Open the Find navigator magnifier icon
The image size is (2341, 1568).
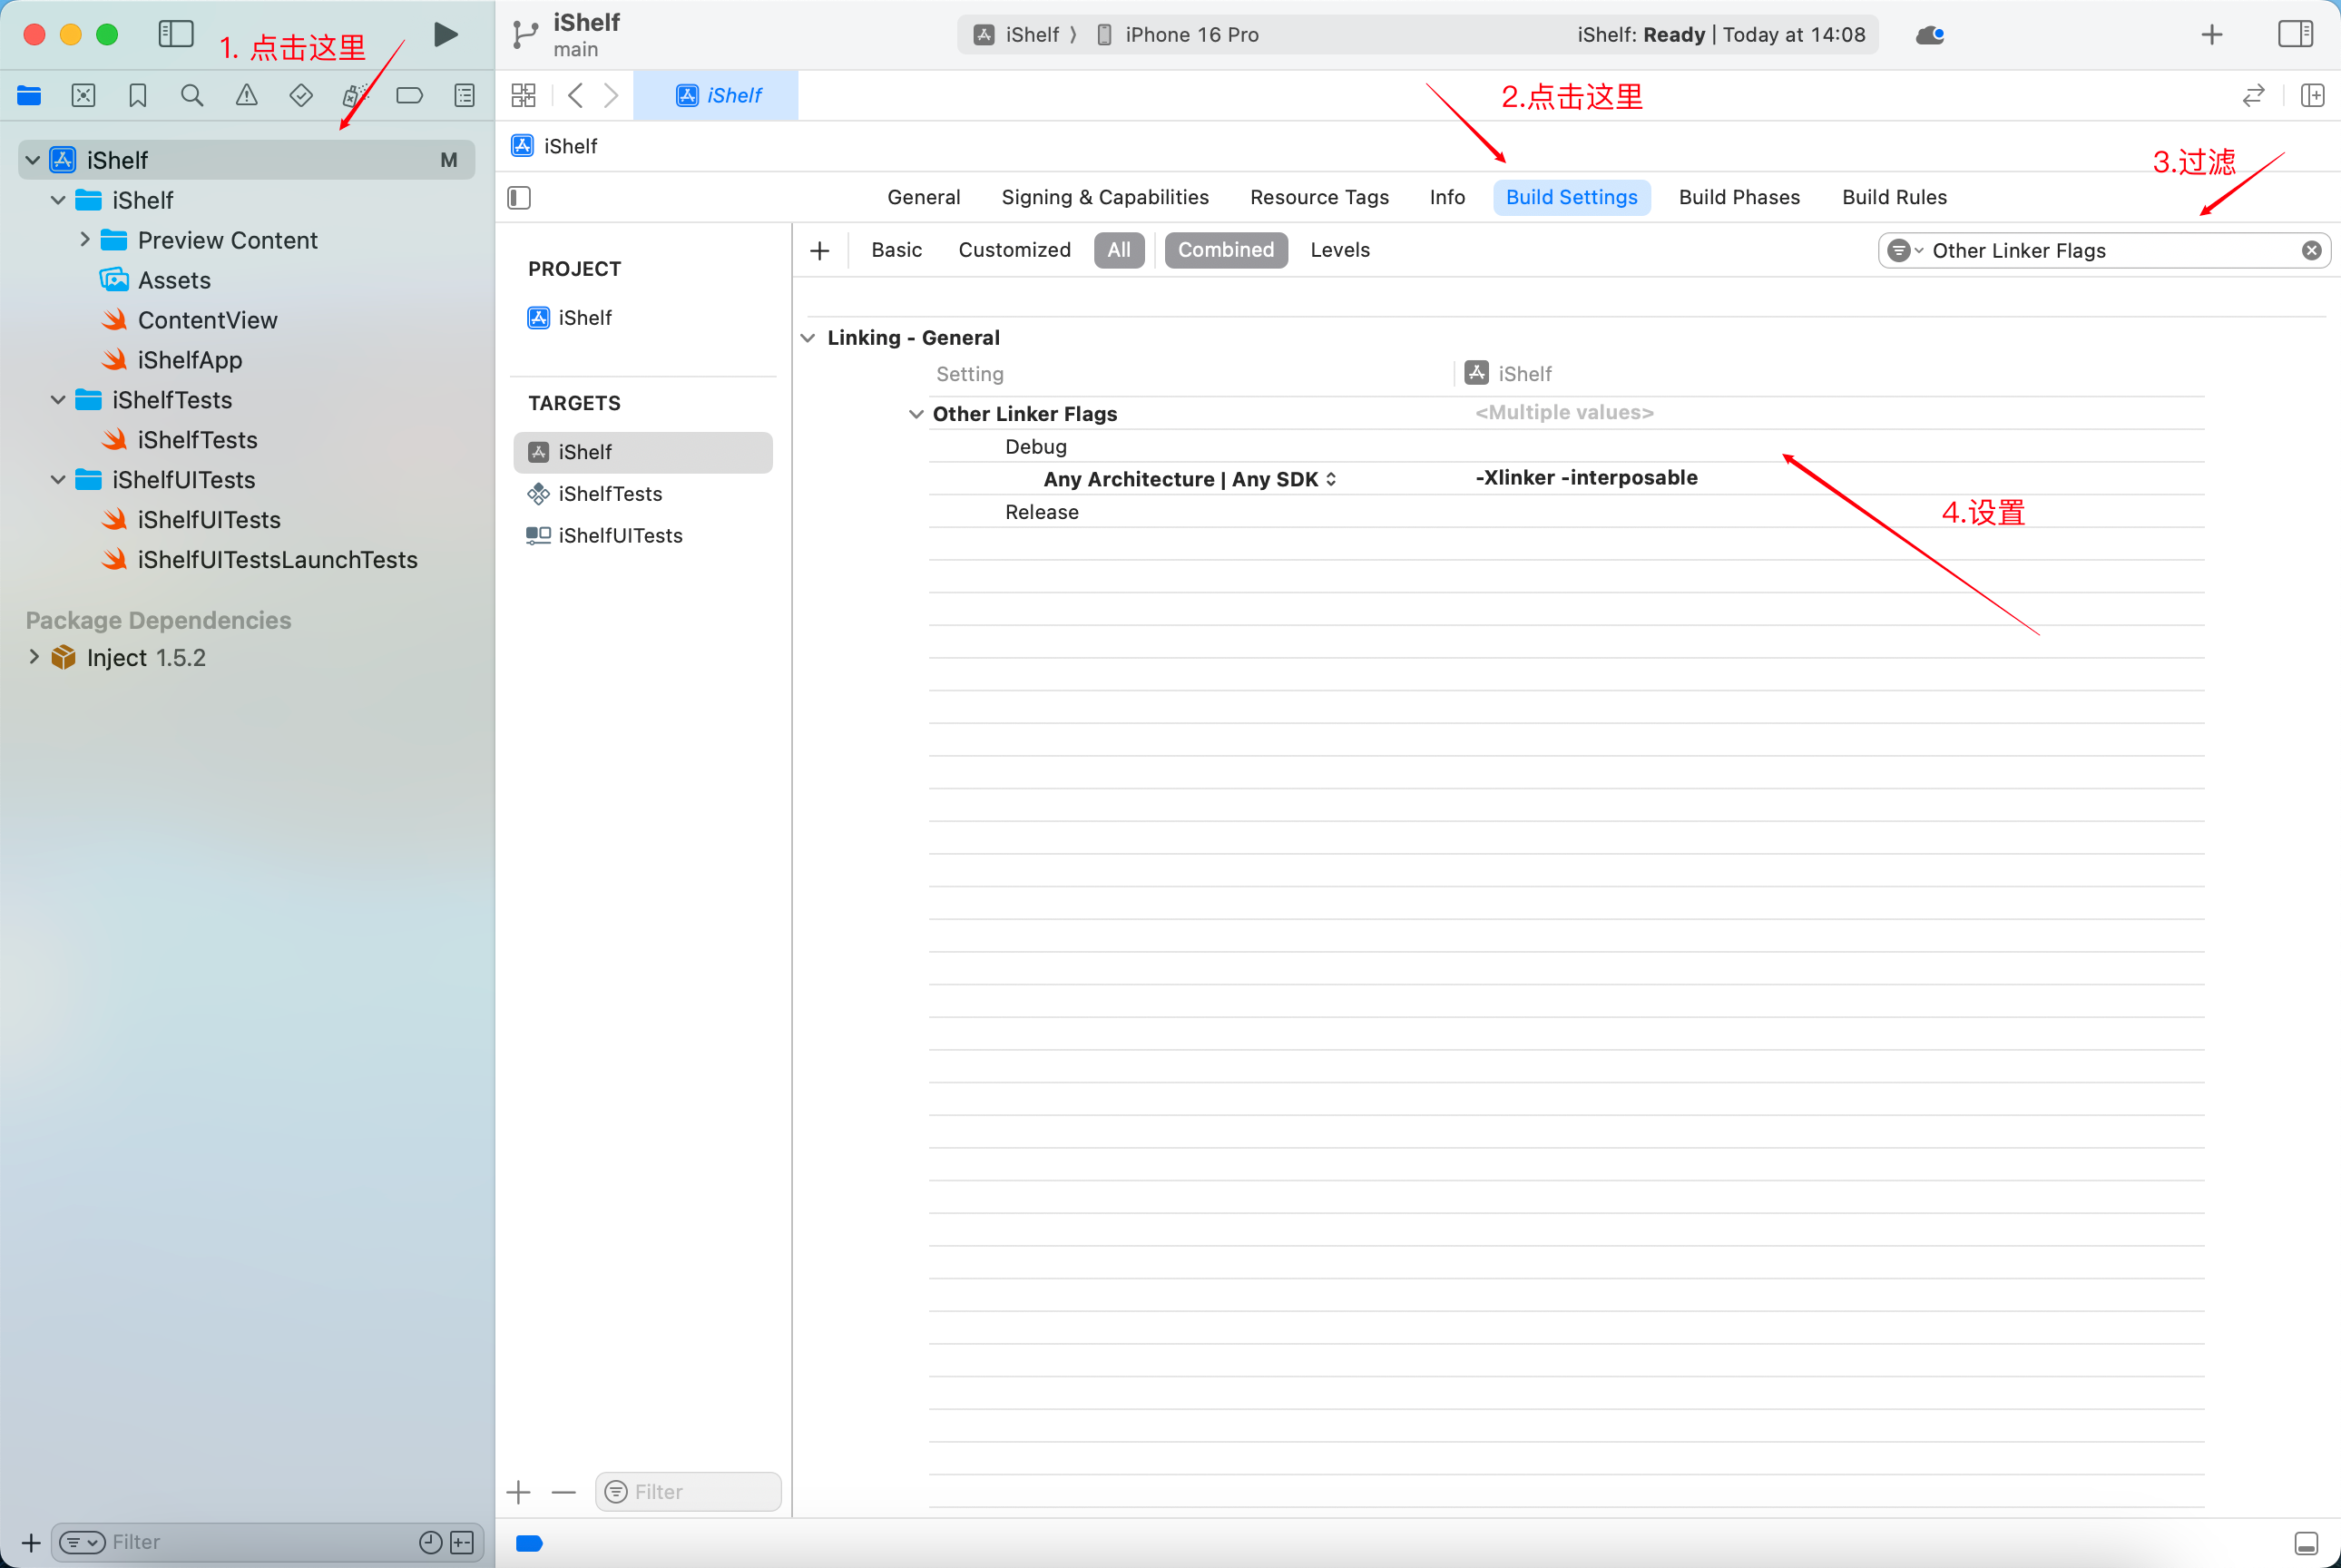click(x=192, y=96)
